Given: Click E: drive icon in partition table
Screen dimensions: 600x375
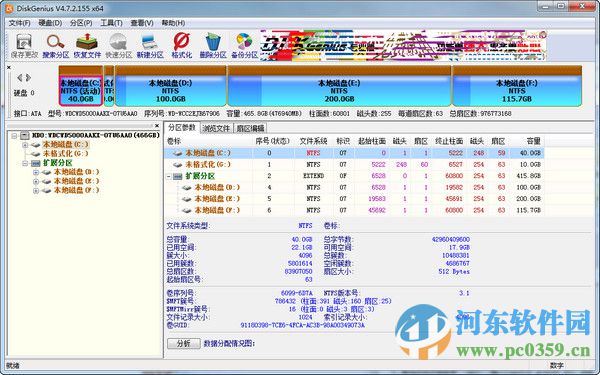Looking at the screenshot, I should (186, 199).
